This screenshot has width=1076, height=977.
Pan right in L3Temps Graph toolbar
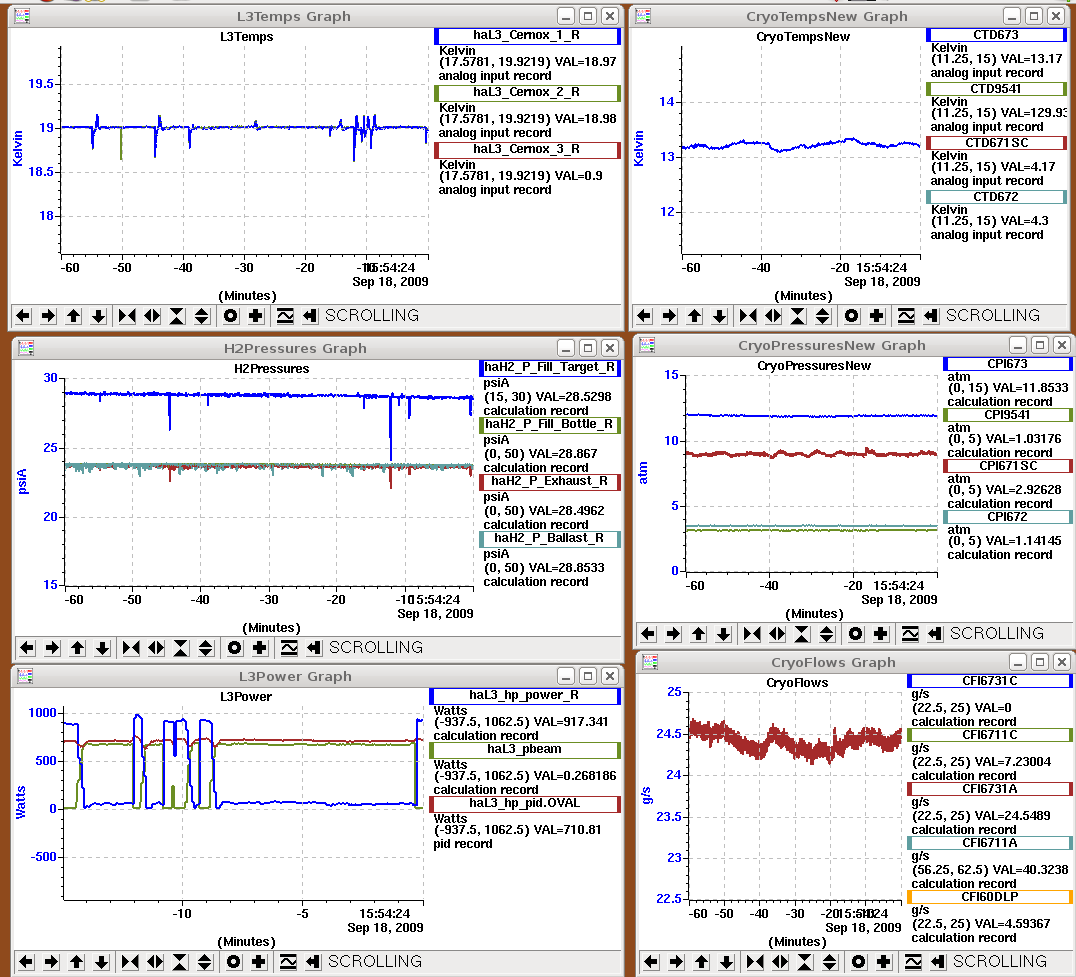coord(48,316)
